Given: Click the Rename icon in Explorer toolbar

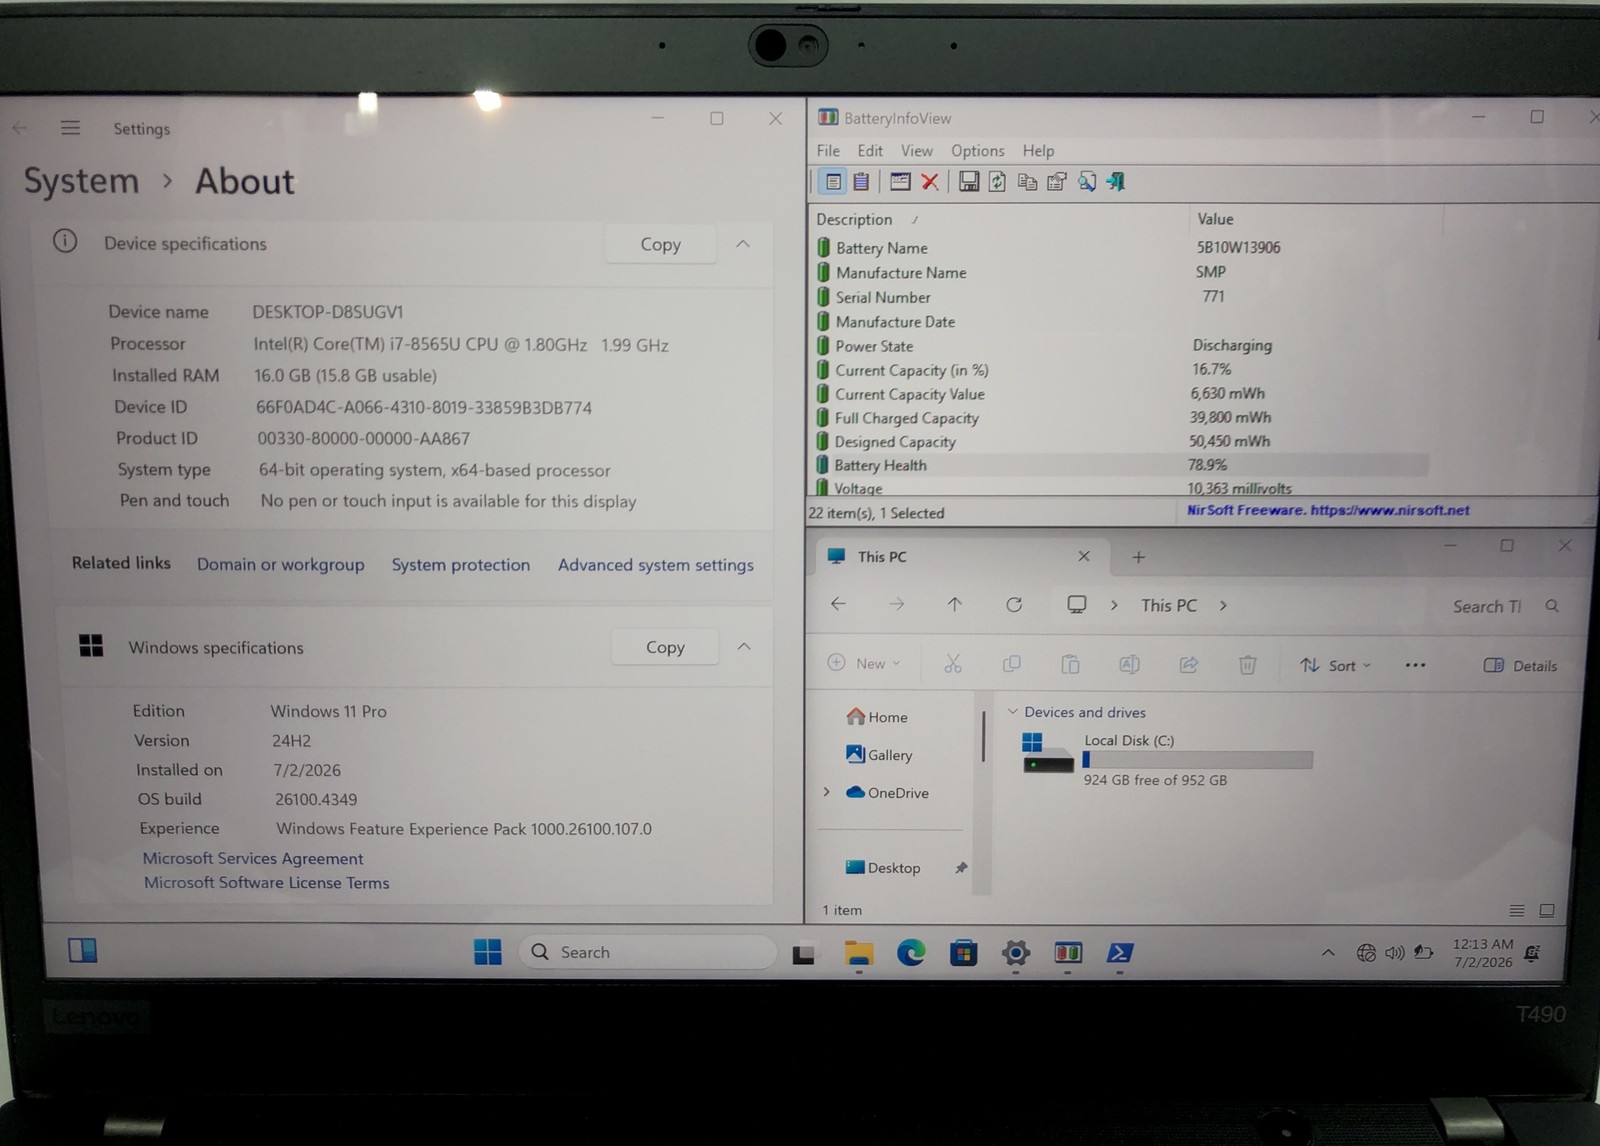Looking at the screenshot, I should pos(1129,664).
